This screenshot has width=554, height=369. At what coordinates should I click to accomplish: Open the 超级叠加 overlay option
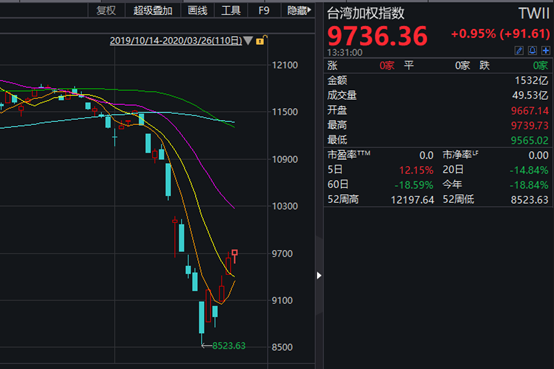click(153, 11)
